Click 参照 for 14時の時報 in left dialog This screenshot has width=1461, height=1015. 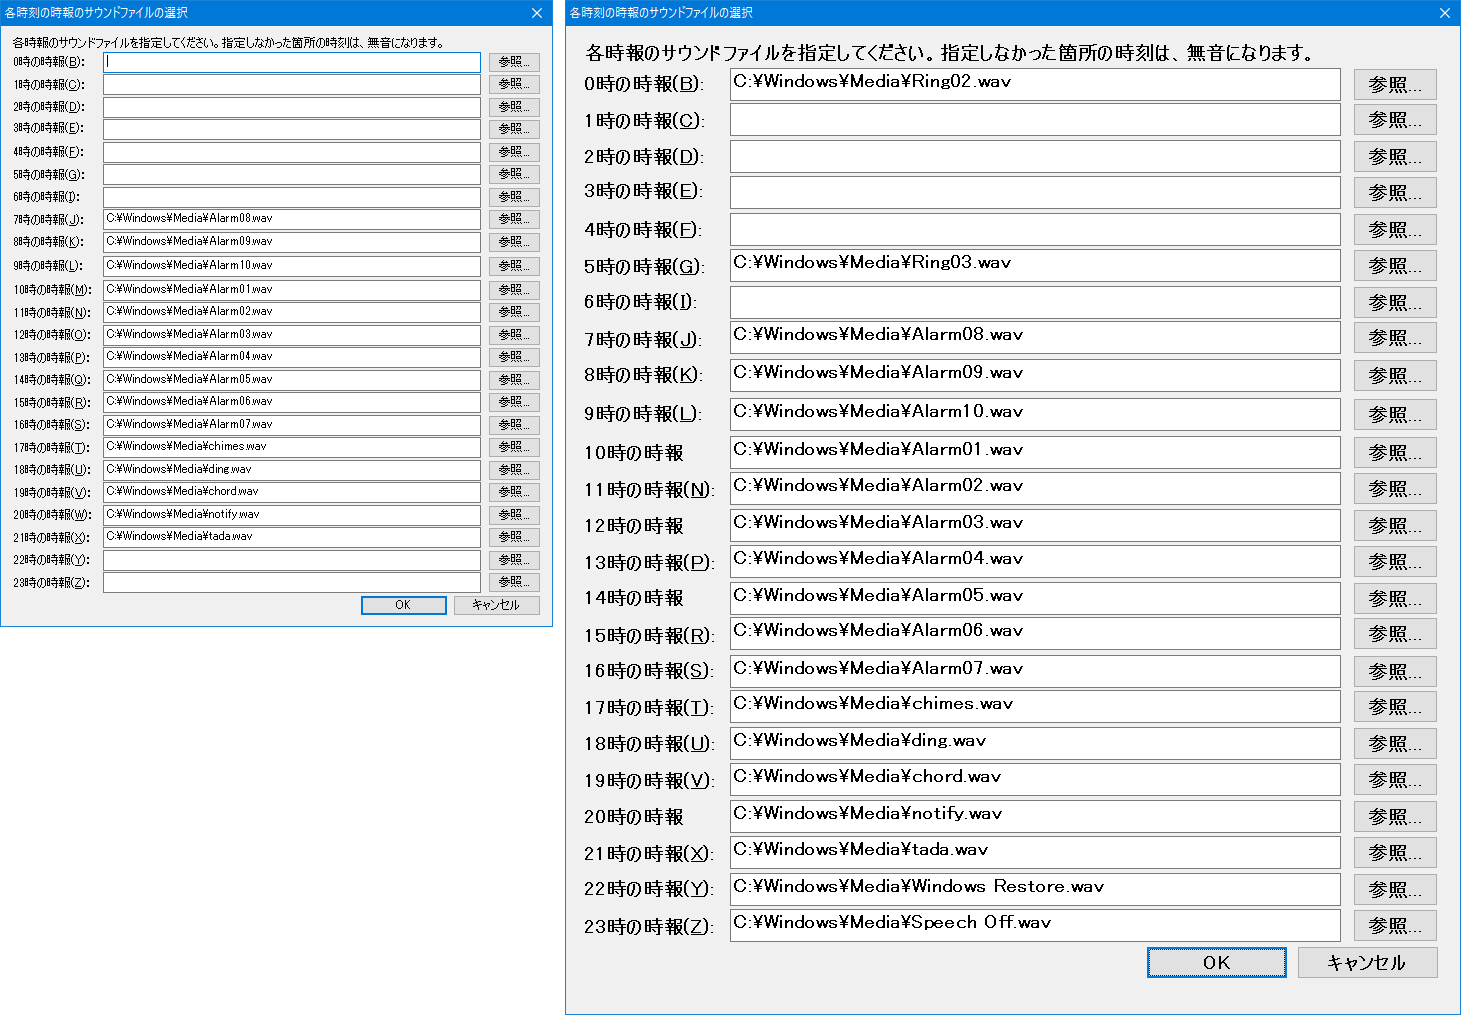coord(514,380)
